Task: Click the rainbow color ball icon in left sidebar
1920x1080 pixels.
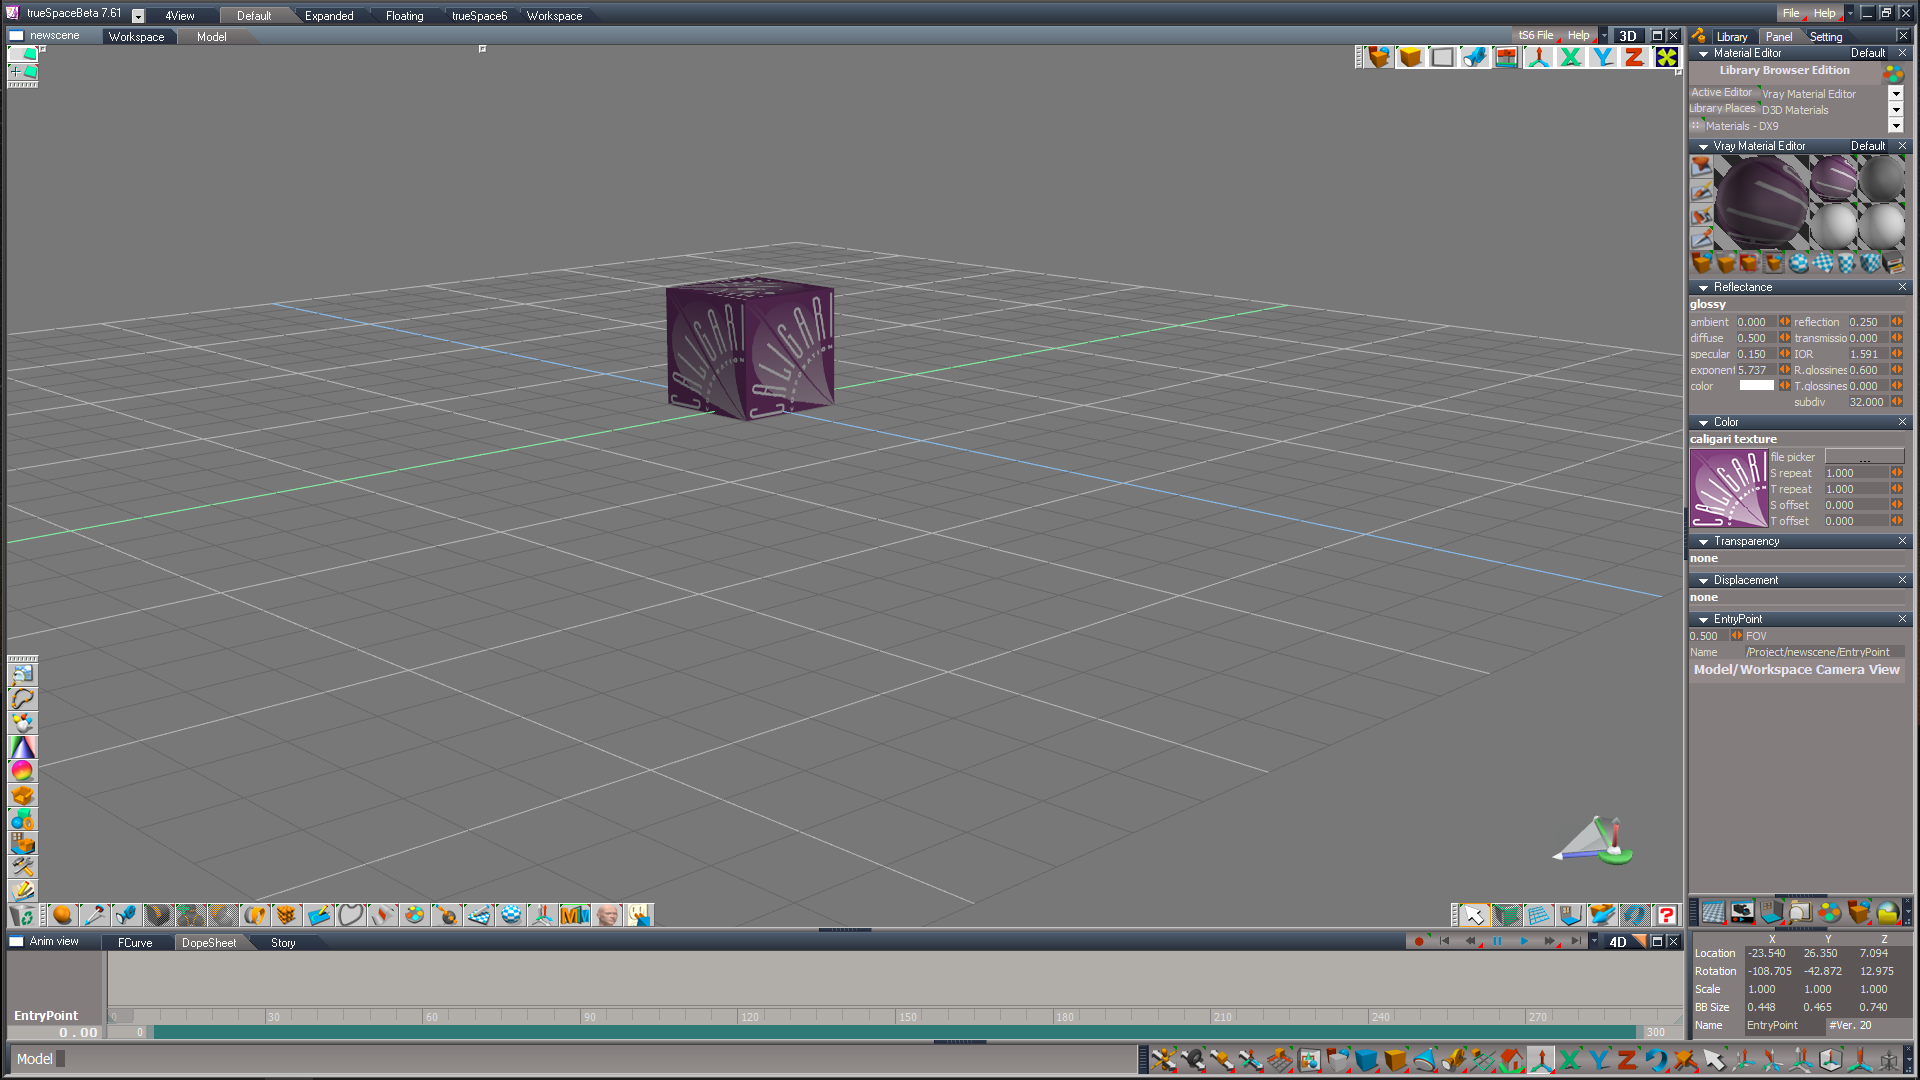Action: point(22,771)
